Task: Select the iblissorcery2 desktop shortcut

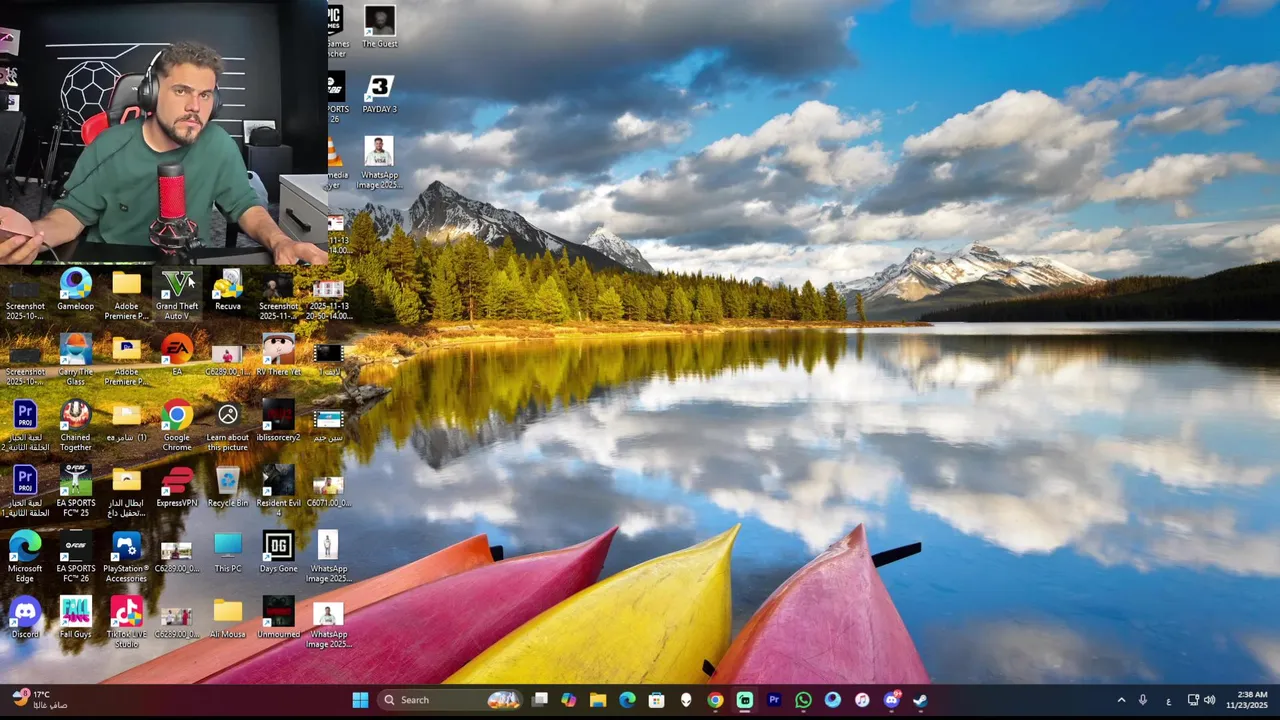Action: 278,420
